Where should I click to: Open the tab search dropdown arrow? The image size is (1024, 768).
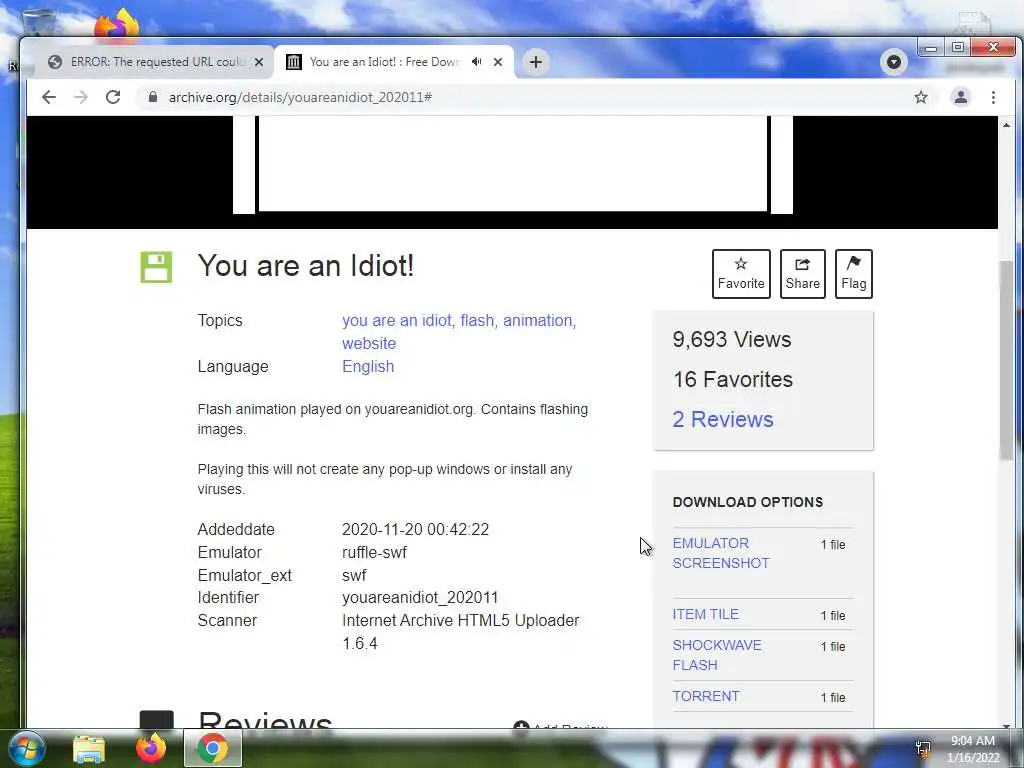pos(893,62)
